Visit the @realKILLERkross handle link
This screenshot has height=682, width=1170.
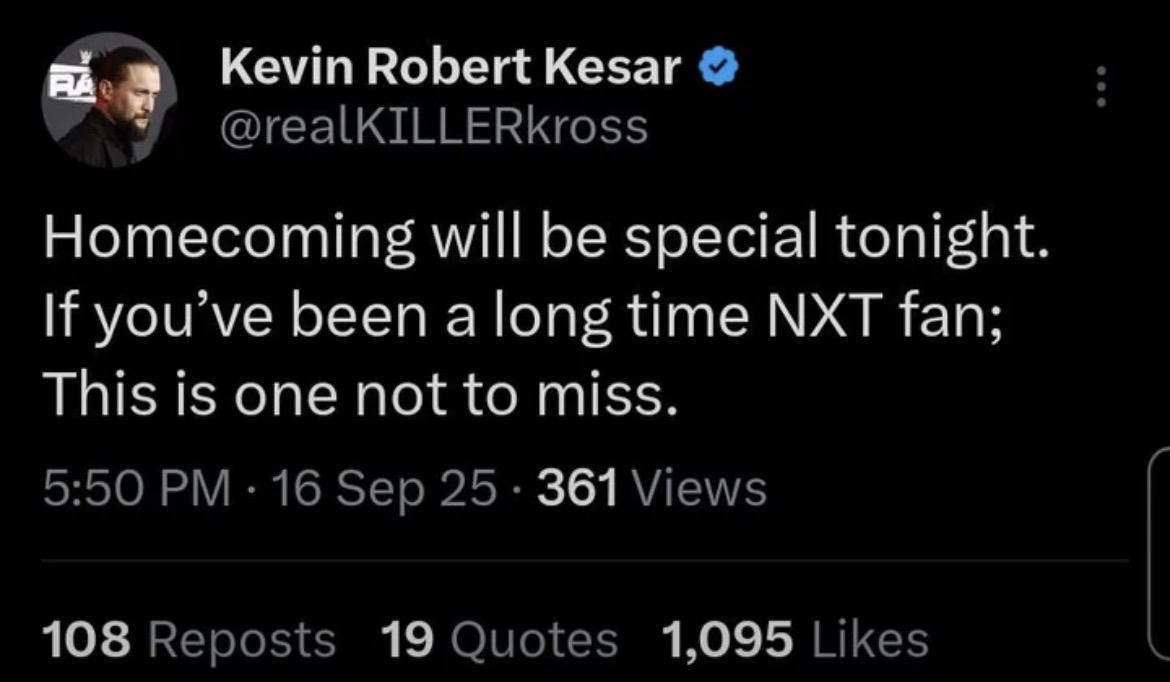(x=434, y=127)
